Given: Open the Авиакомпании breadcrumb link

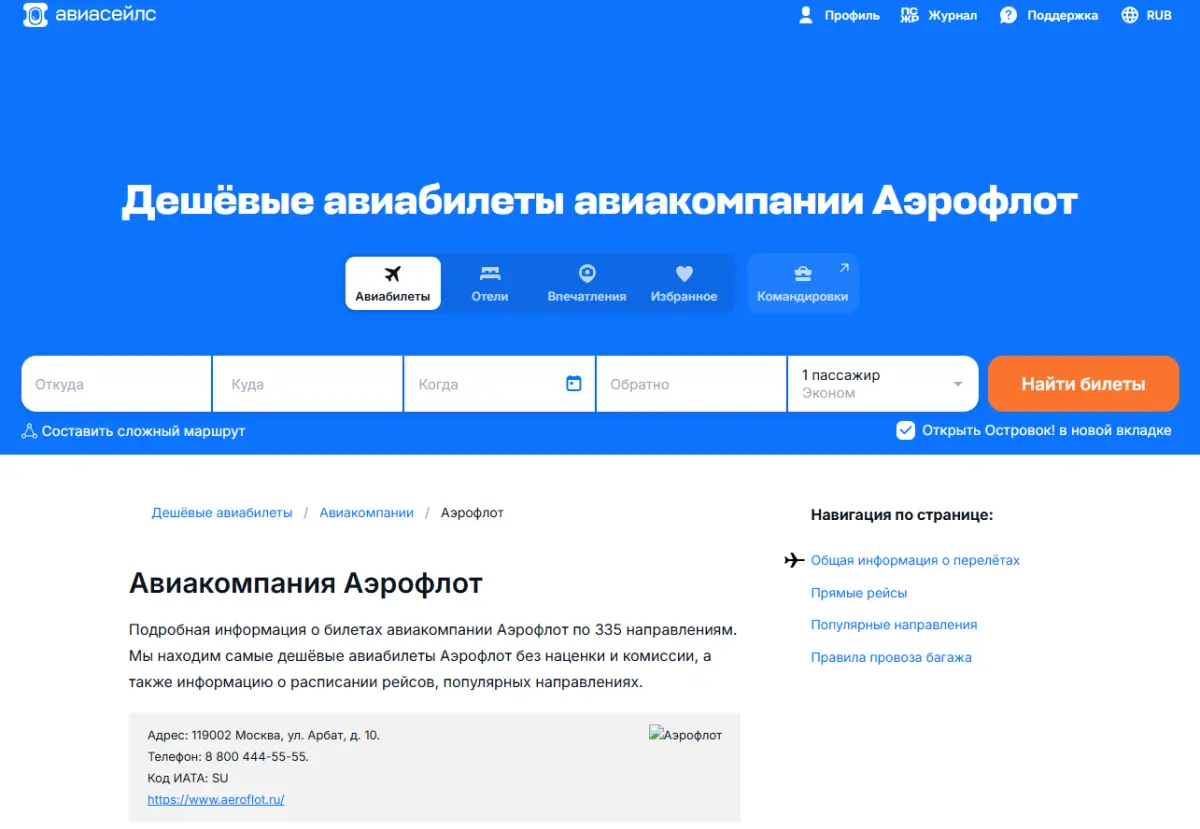Looking at the screenshot, I should tap(366, 512).
